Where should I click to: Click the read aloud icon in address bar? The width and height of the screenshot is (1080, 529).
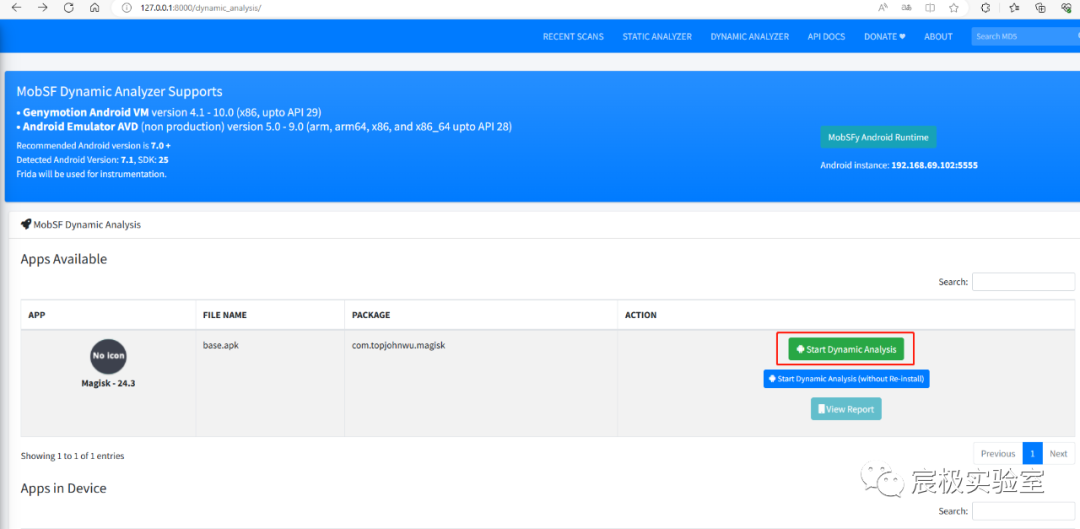click(x=883, y=8)
